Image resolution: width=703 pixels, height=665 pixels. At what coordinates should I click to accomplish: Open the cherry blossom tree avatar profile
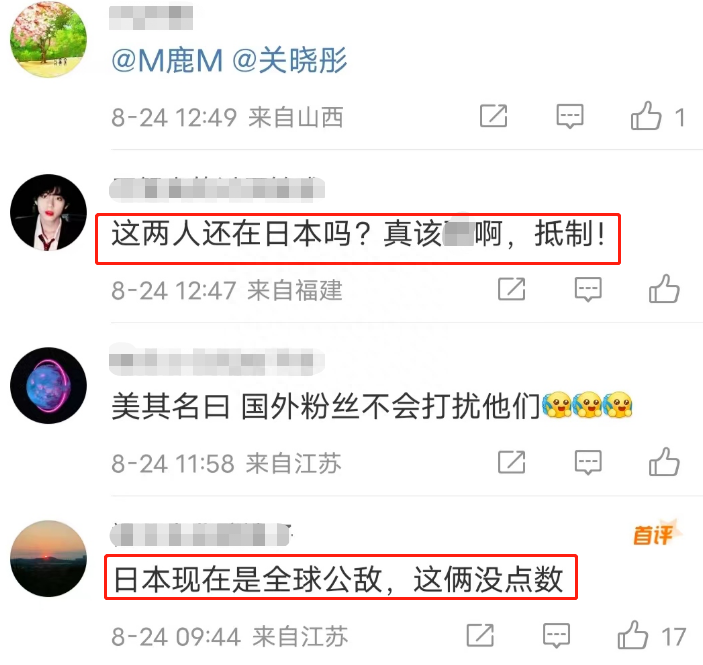(48, 39)
